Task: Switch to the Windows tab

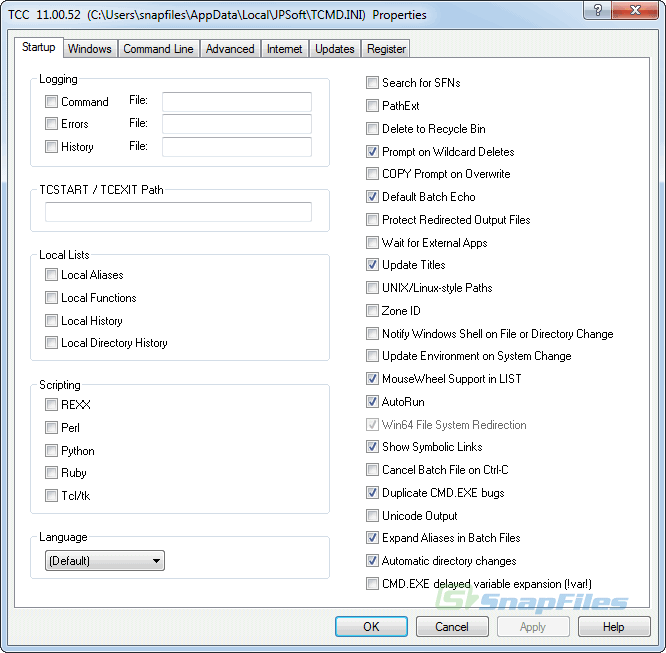Action: click(90, 49)
